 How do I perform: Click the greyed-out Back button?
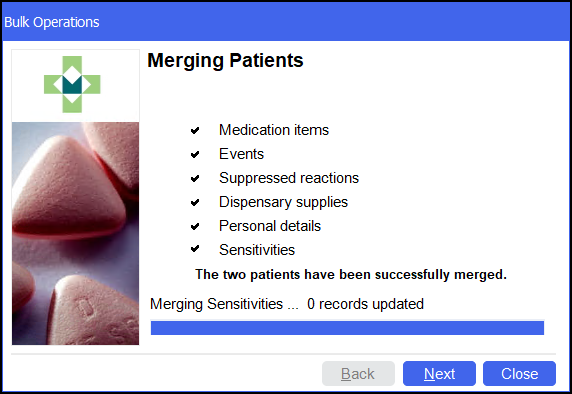point(358,374)
